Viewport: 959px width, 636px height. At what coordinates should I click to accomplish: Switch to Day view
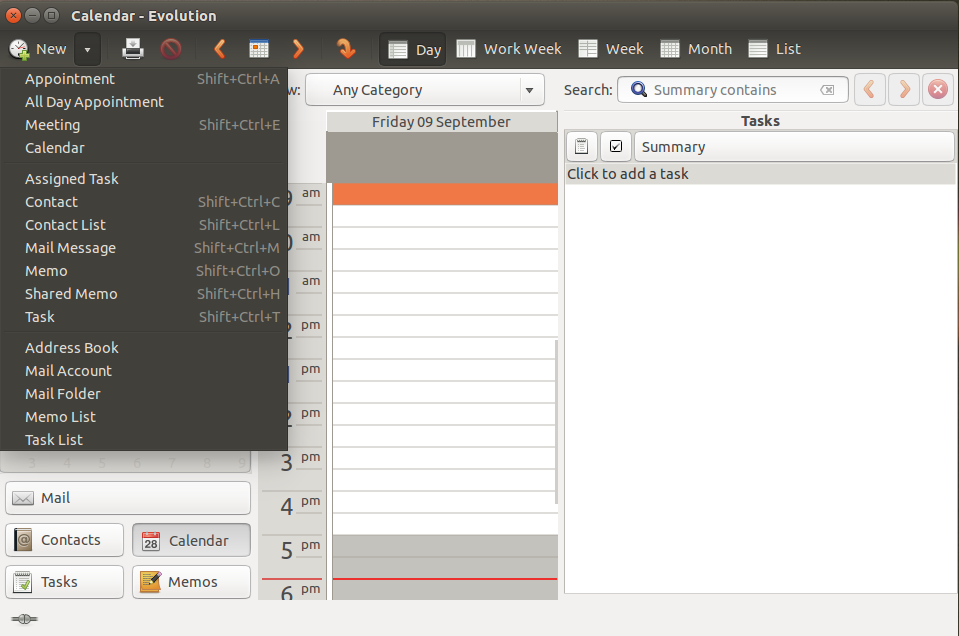413,49
